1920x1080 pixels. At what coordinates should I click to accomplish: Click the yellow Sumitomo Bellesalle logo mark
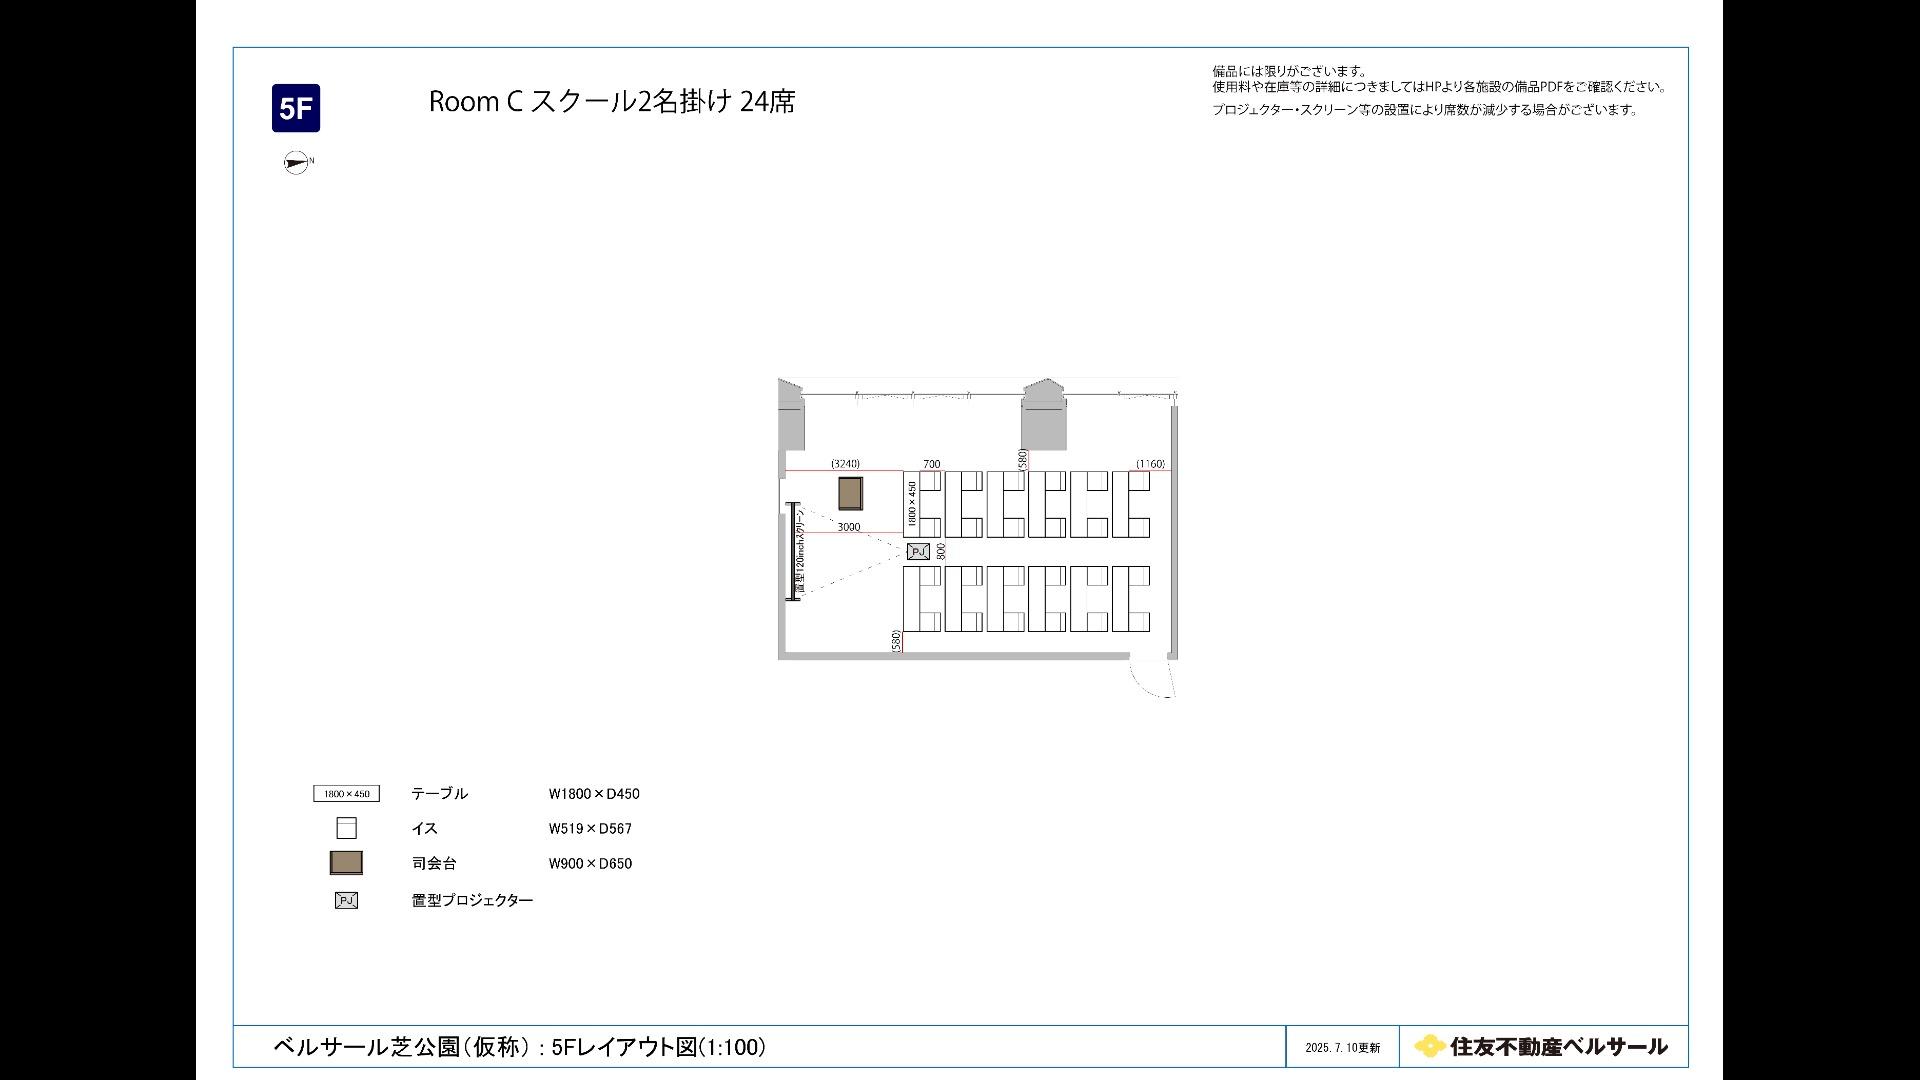pyautogui.click(x=1429, y=1046)
